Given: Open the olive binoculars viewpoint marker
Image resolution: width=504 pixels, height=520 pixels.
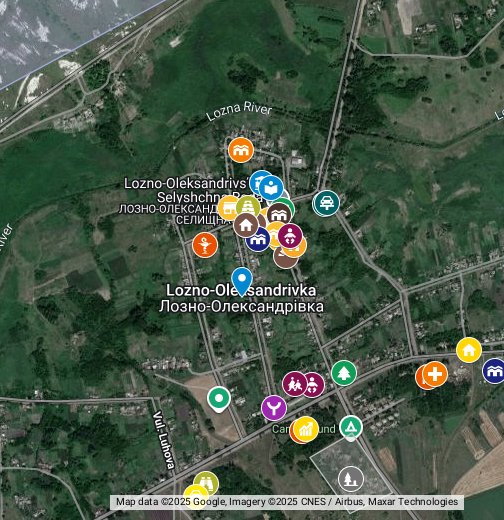Looking at the screenshot, I should (206, 483).
